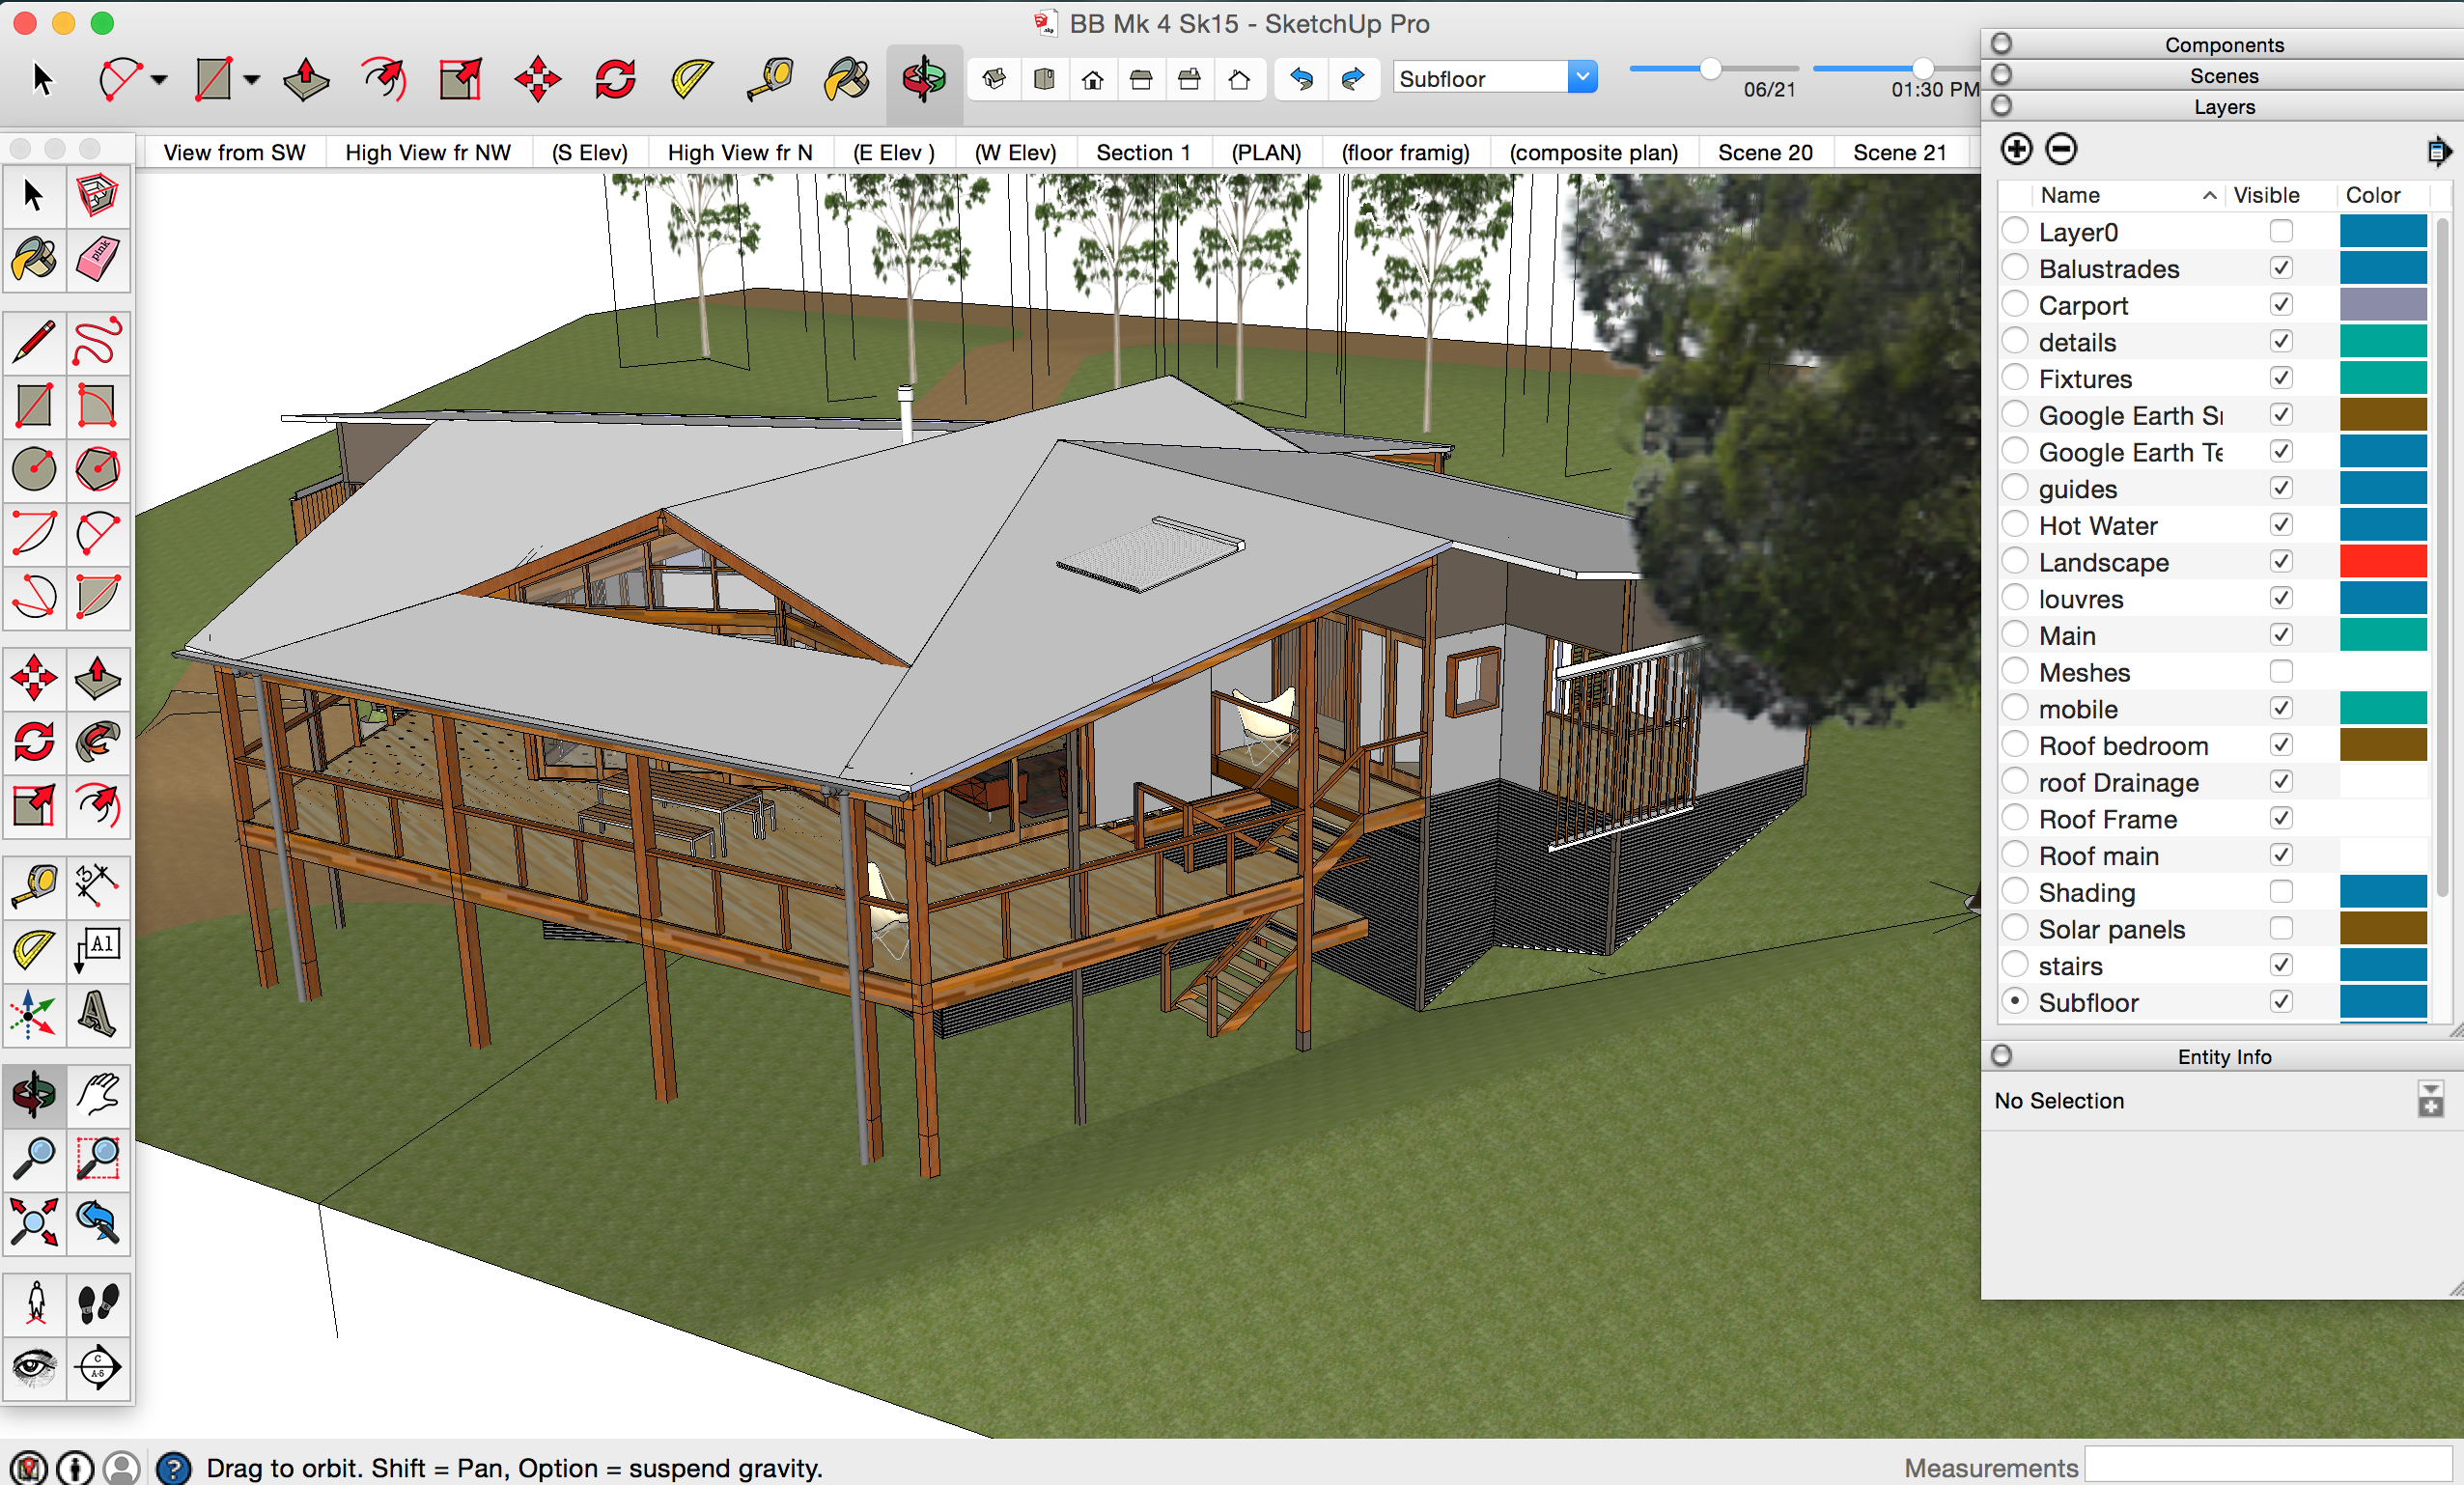Open the Layers panel details menu arrow

(2437, 151)
